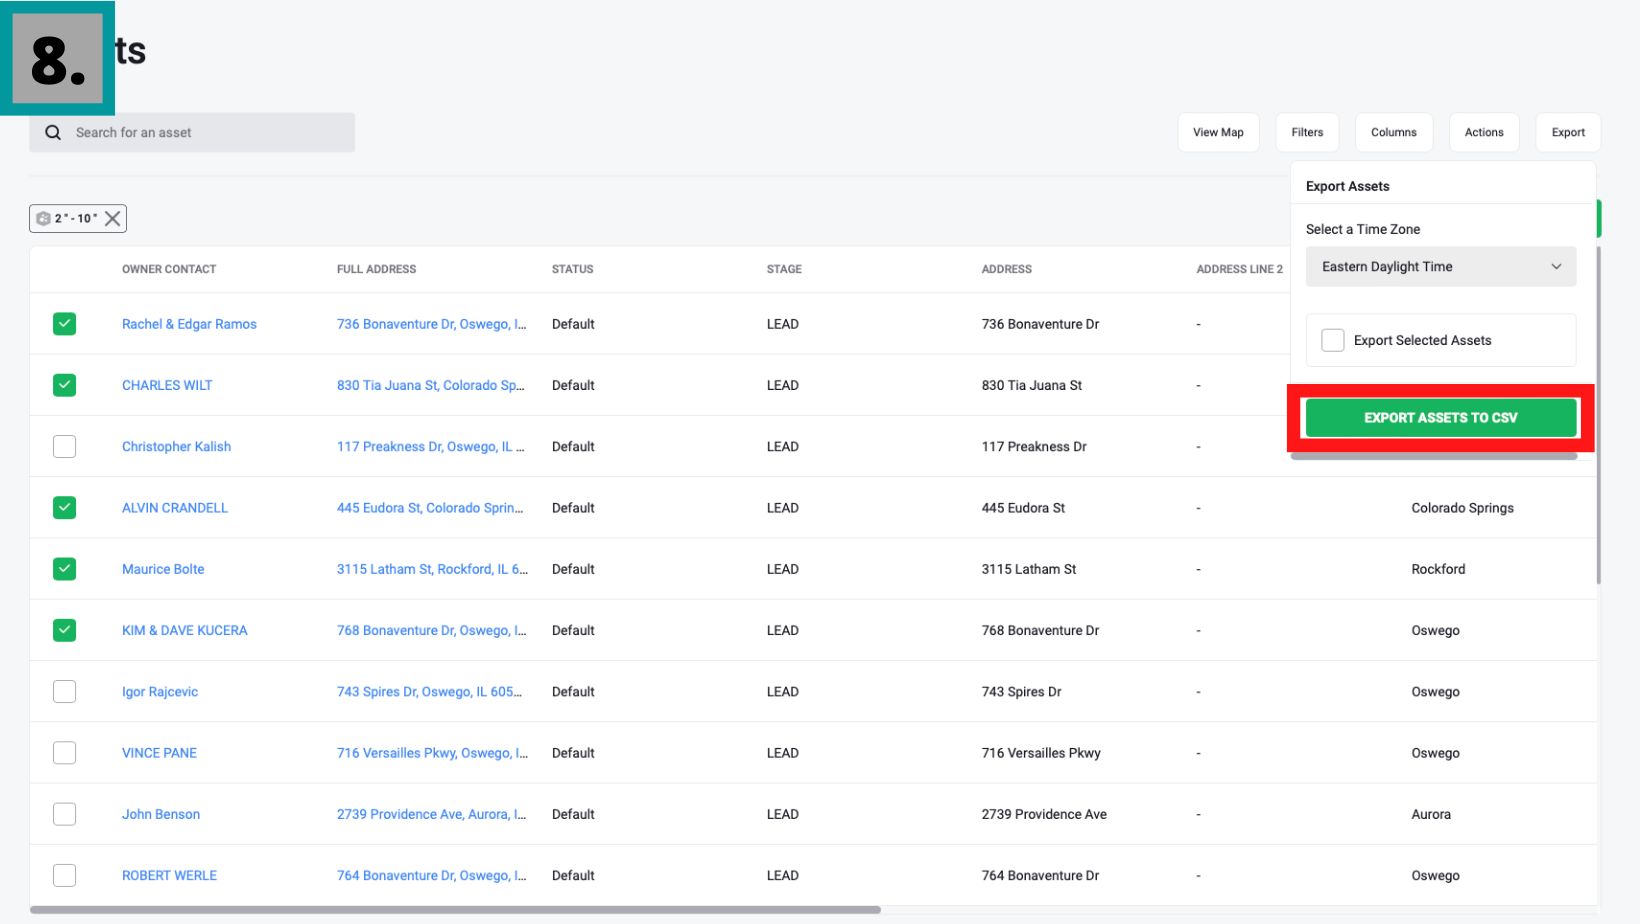This screenshot has height=924, width=1640.
Task: Open John Benson contact link
Action: point(161,814)
